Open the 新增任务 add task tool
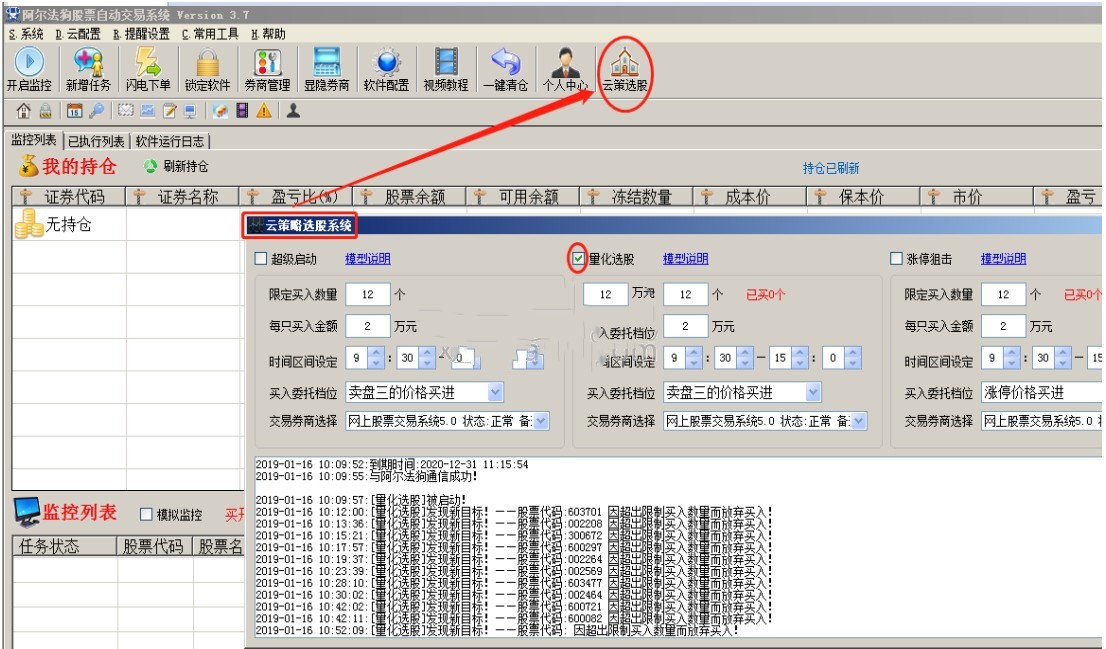The height and width of the screenshot is (649, 1106). click(x=88, y=68)
